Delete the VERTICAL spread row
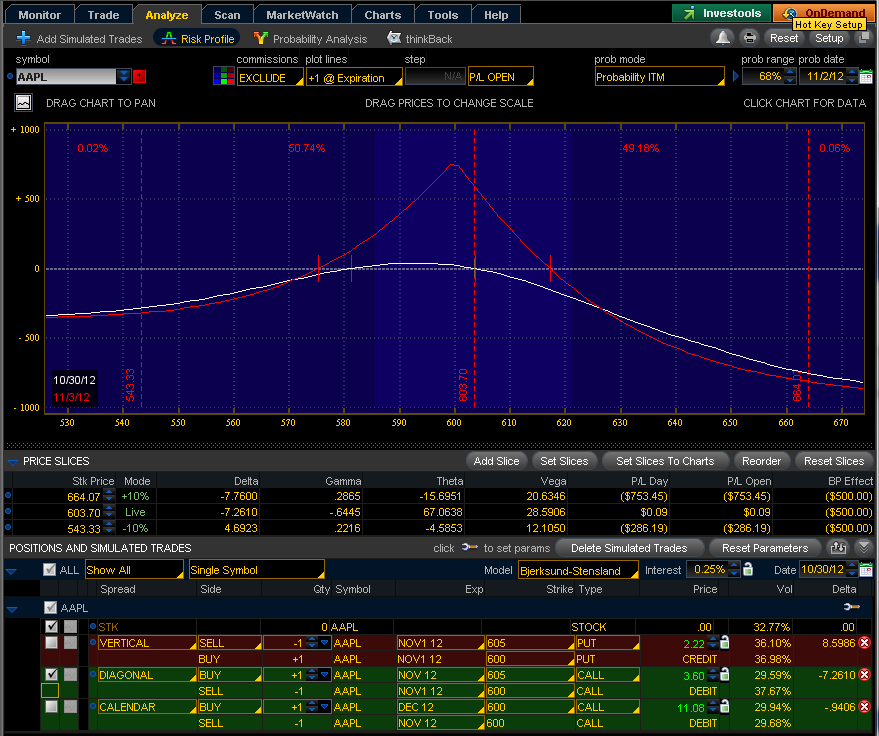The width and height of the screenshot is (879, 736). (864, 643)
